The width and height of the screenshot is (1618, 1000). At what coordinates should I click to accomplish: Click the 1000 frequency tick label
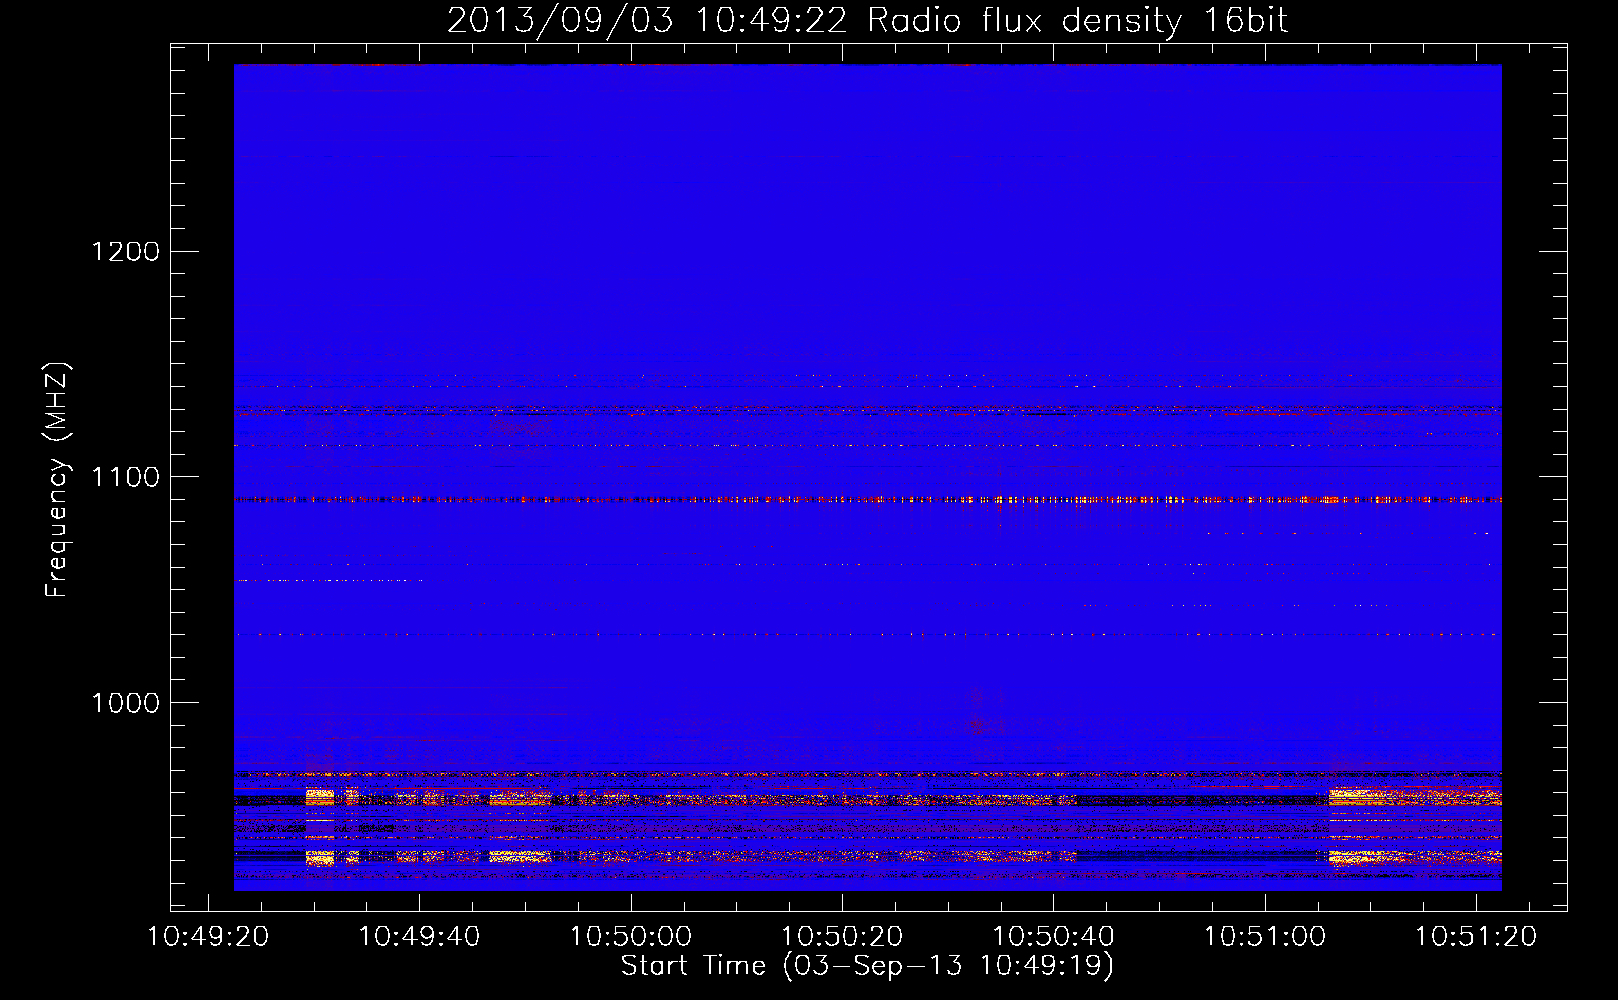pyautogui.click(x=125, y=703)
